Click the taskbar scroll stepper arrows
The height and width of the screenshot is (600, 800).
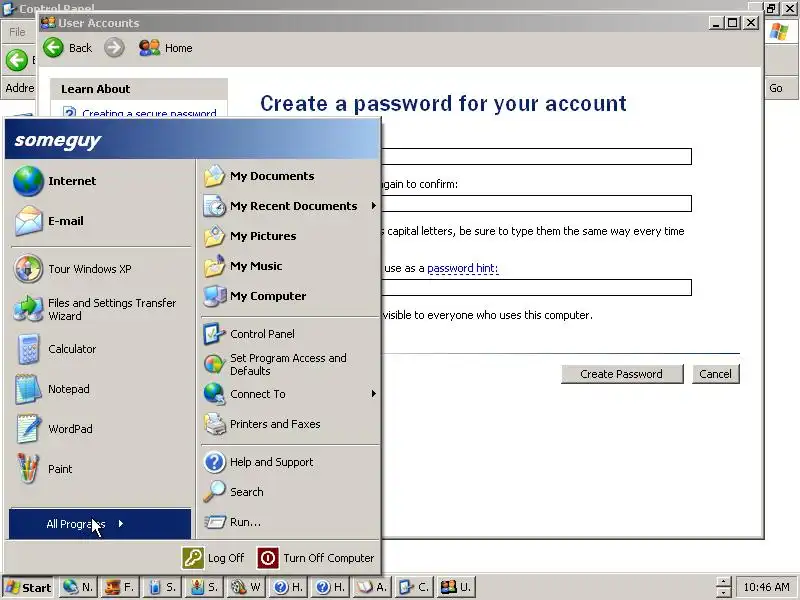click(x=723, y=587)
